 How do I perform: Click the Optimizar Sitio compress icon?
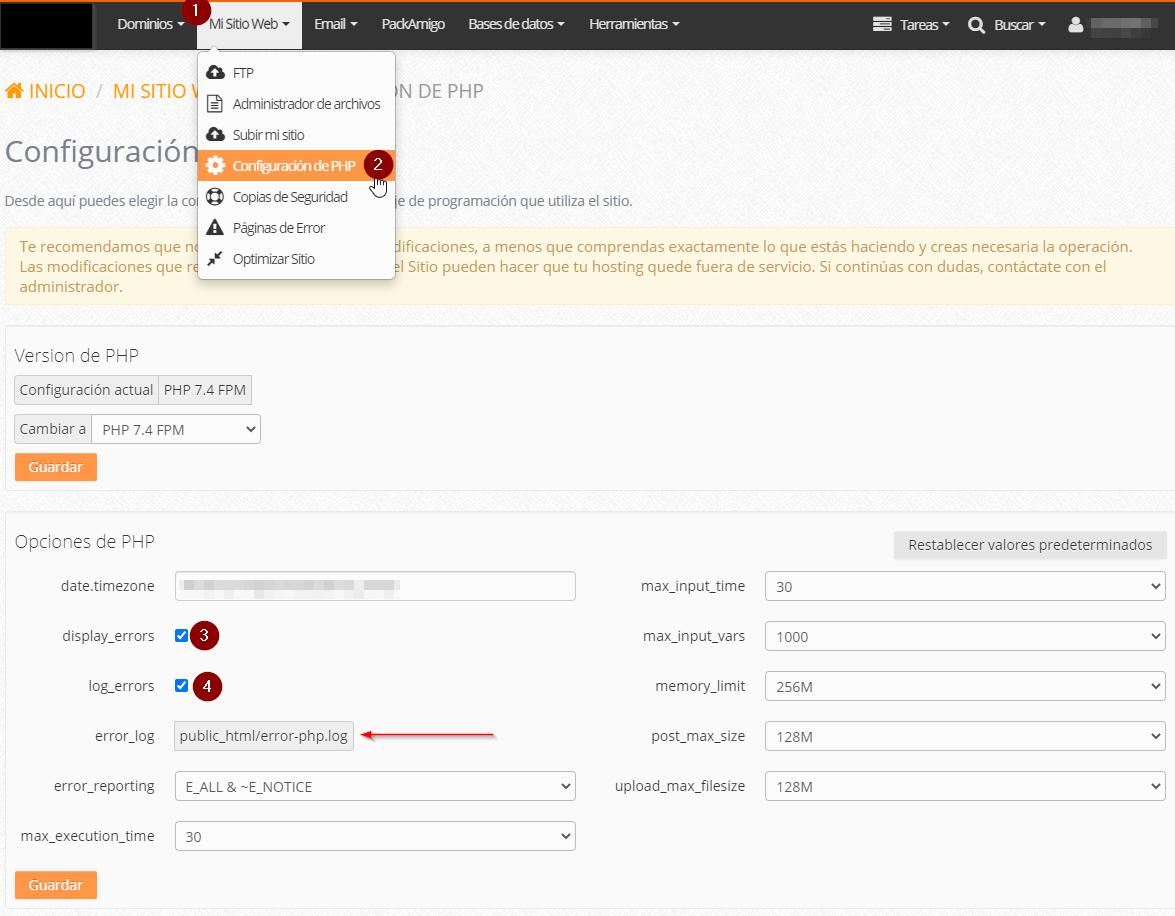pos(215,259)
